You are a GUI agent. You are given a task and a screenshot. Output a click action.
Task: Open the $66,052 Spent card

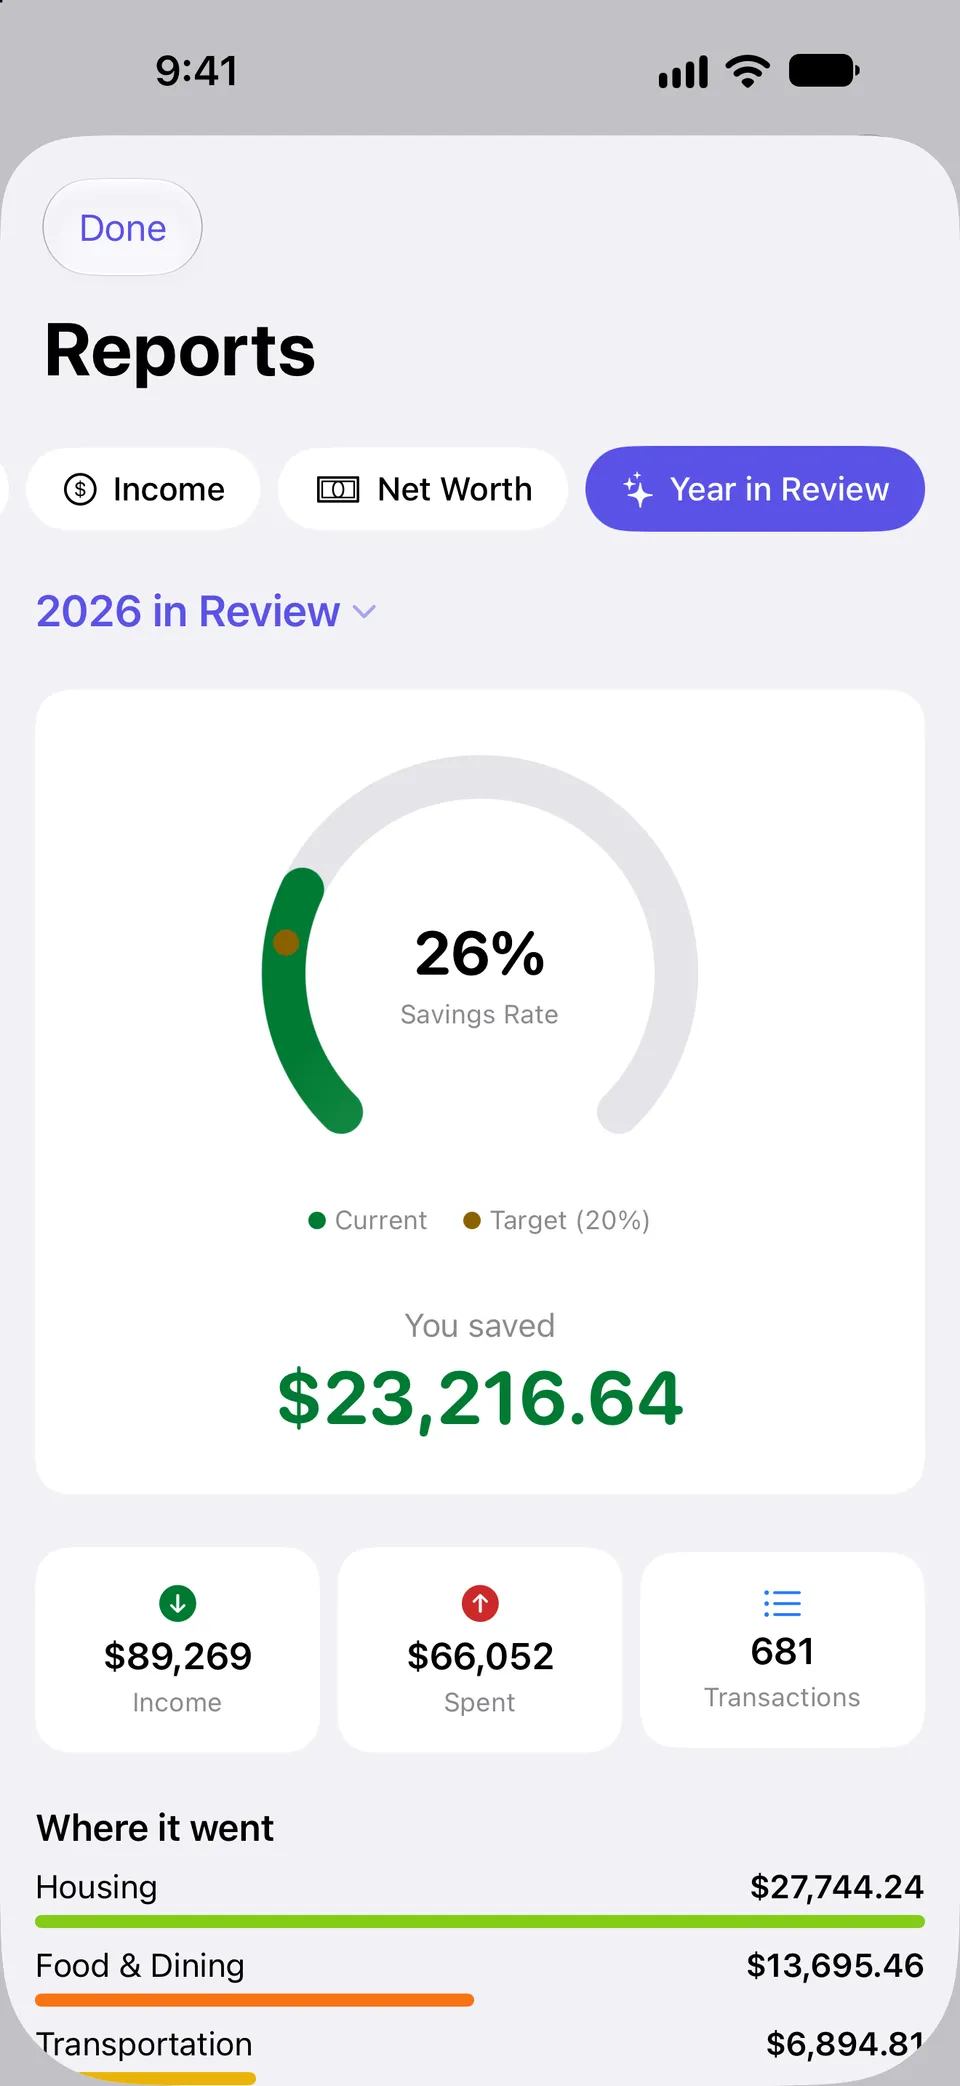pyautogui.click(x=480, y=1650)
